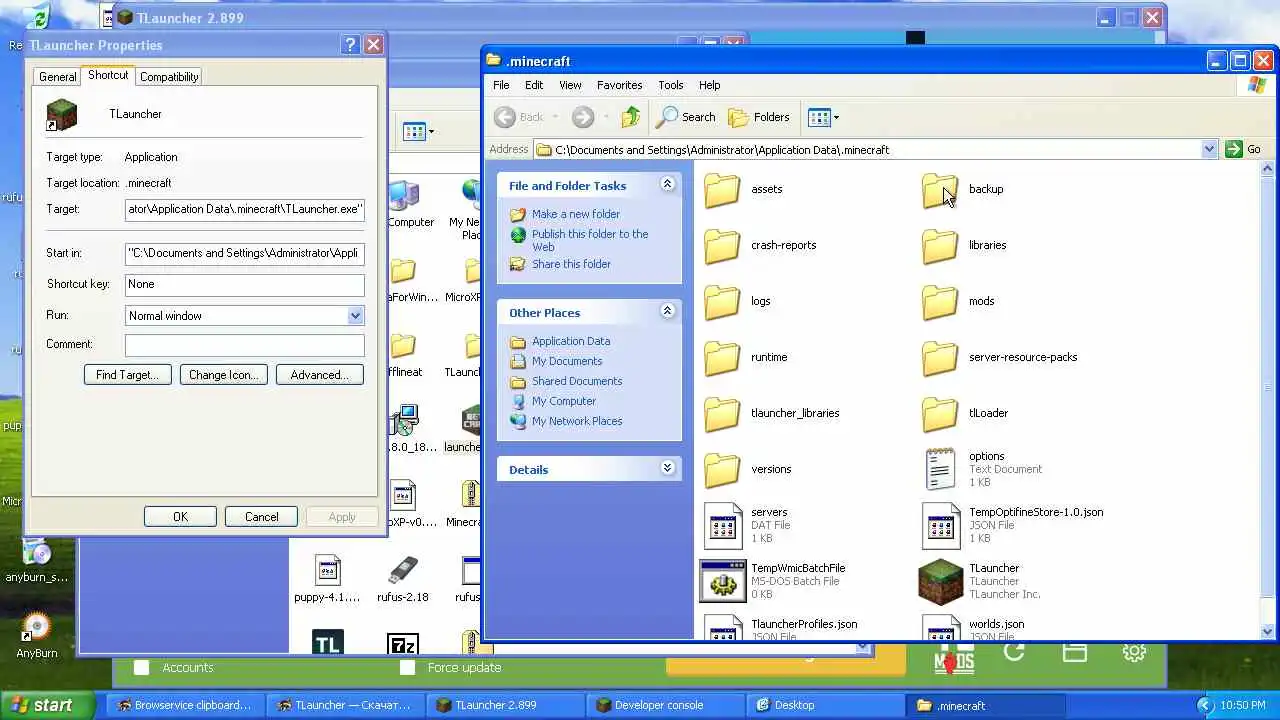Toggle the Force update checkbox in TLauncher

407,667
